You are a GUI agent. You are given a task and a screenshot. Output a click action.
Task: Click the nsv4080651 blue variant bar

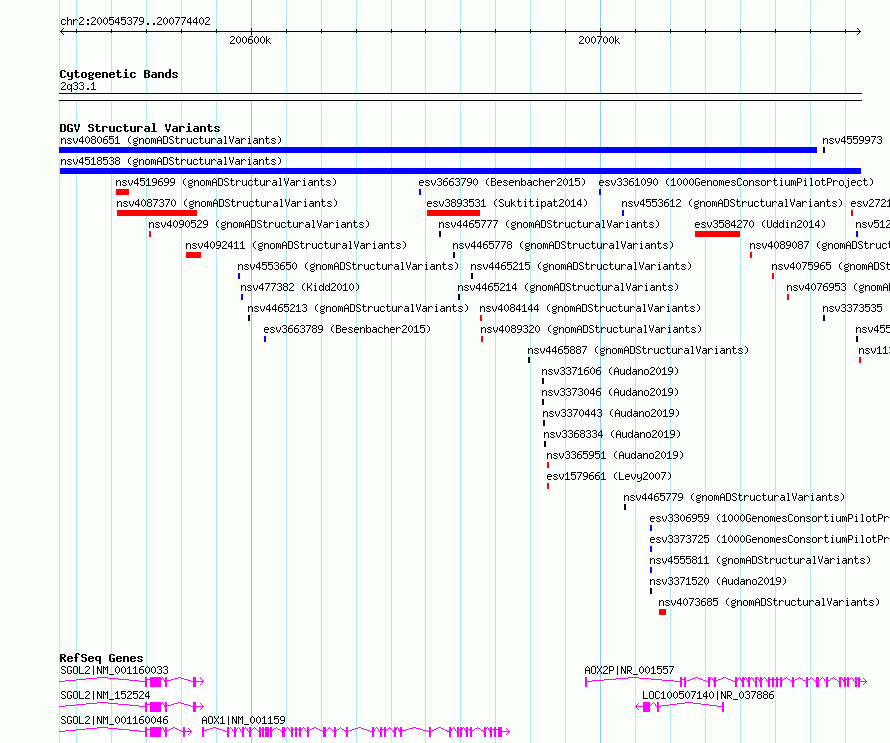click(438, 150)
